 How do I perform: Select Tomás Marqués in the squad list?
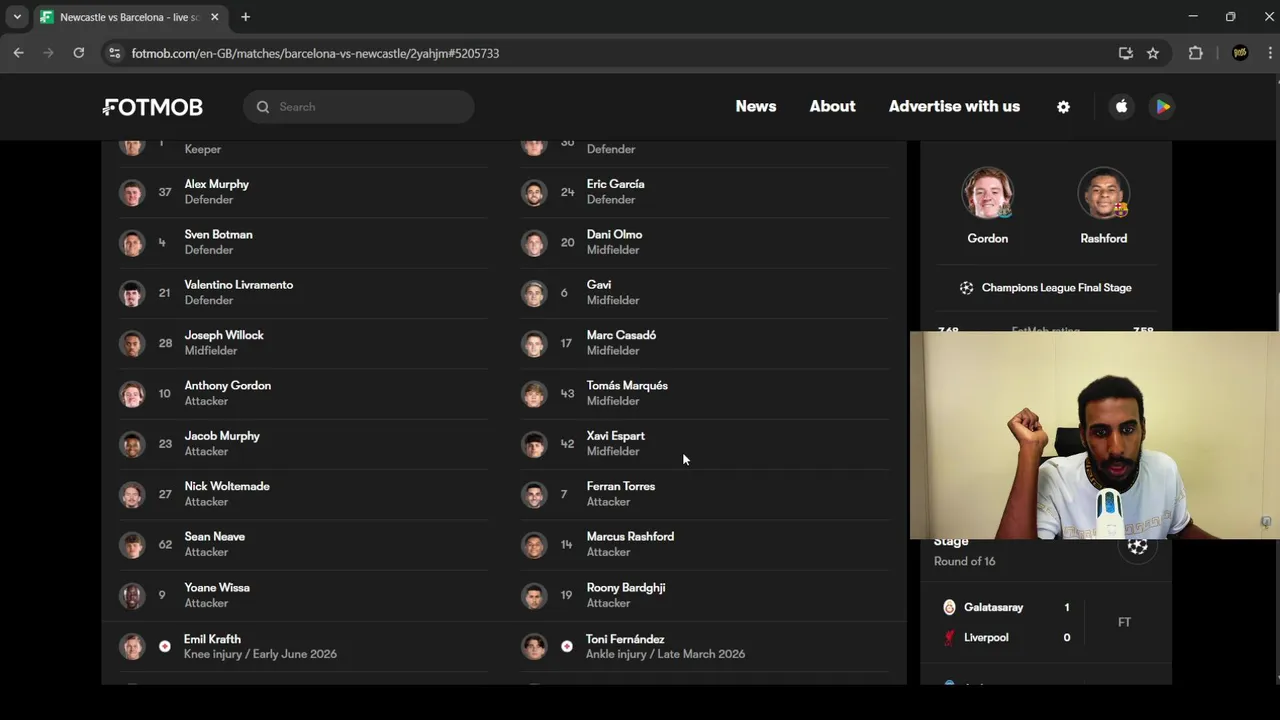click(x=706, y=393)
